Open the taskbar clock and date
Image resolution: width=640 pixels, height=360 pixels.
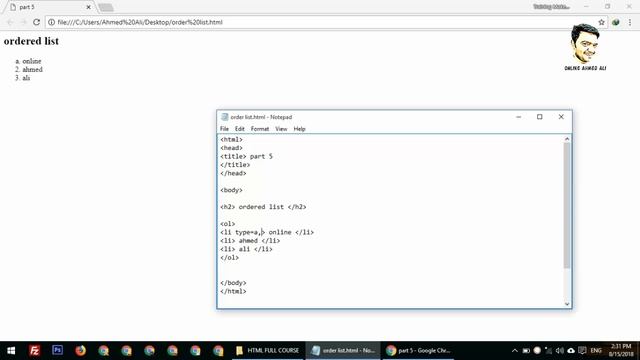coord(621,351)
